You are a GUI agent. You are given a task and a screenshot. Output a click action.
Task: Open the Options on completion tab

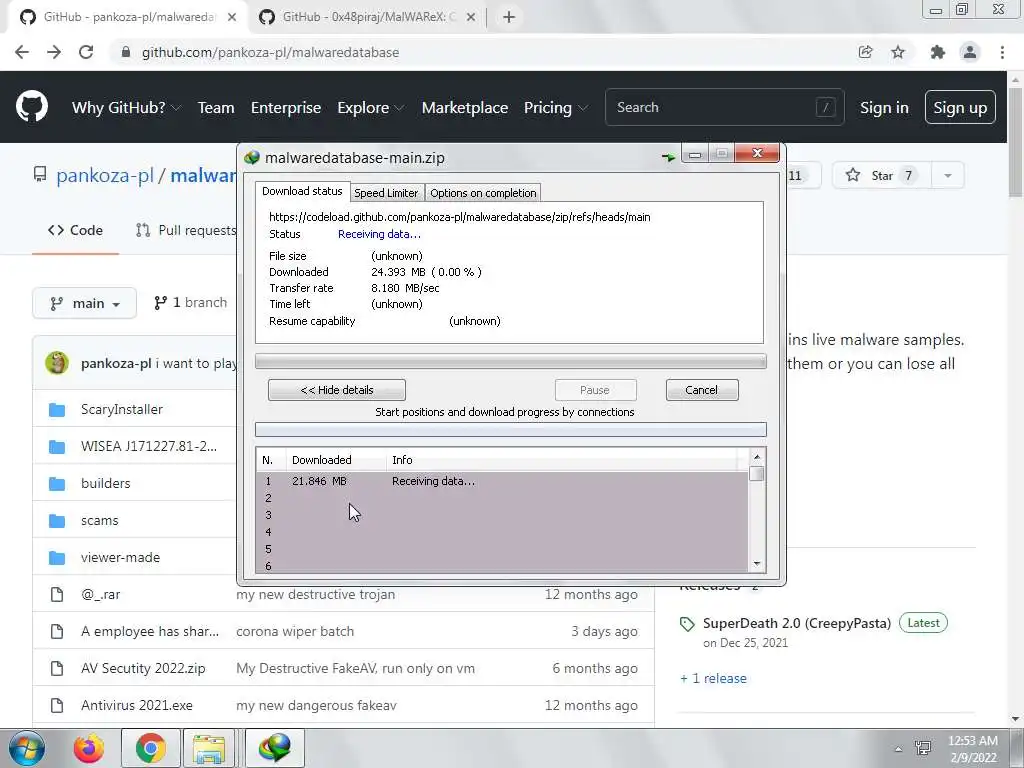(x=483, y=193)
